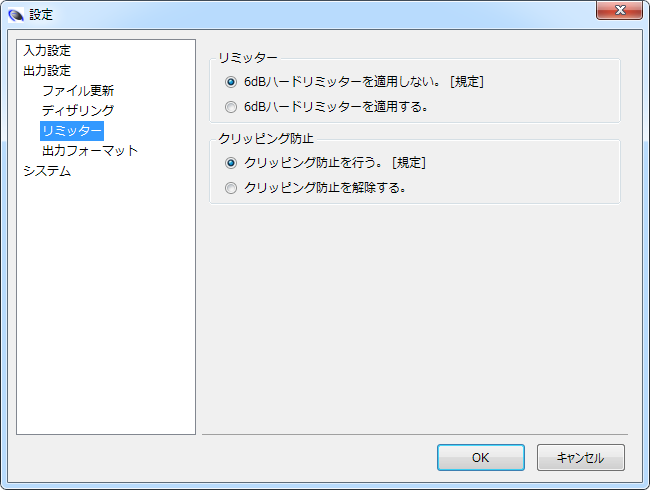Select 6dBハードリミッターを適用する radio option
Viewport: 650px width, 490px height.
pyautogui.click(x=232, y=106)
